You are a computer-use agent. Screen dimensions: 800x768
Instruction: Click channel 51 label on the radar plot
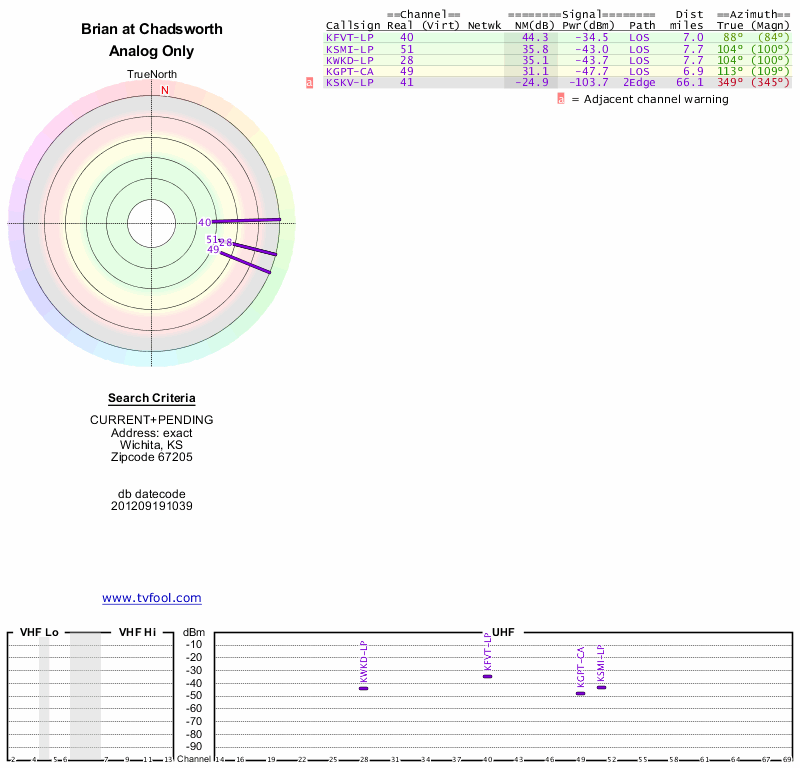(212, 239)
